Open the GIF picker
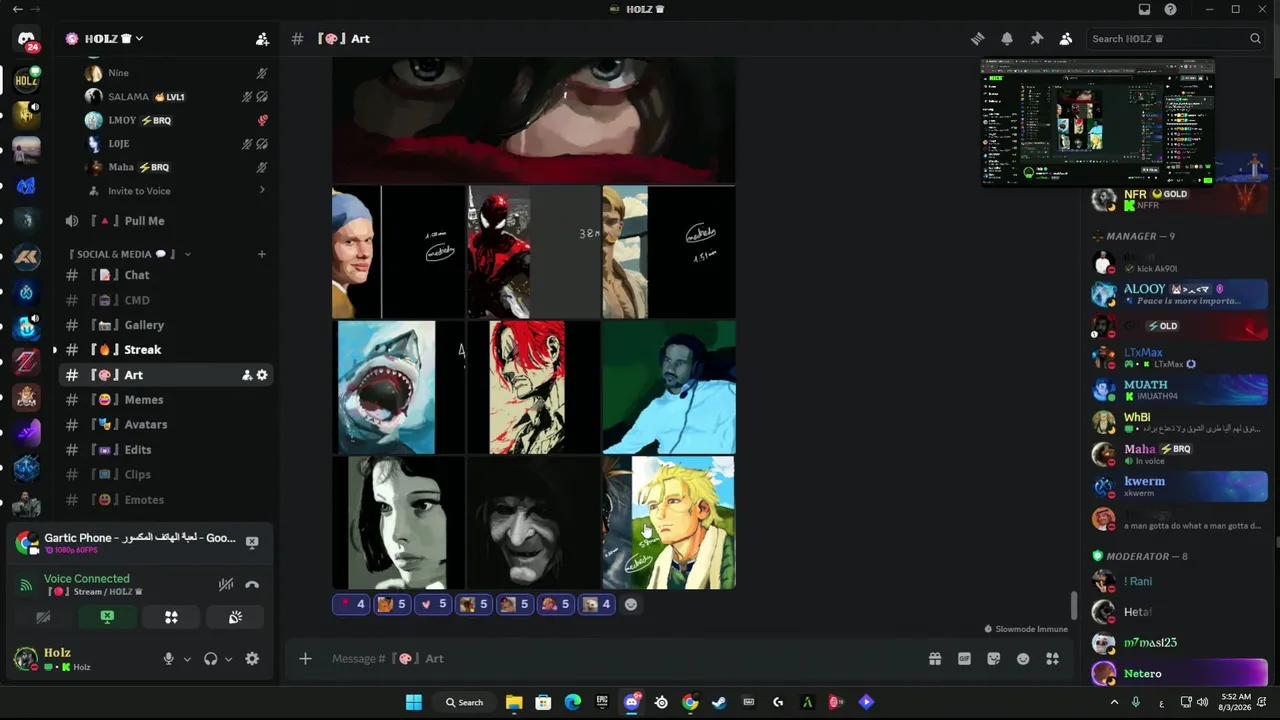The image size is (1280, 720). tap(964, 659)
